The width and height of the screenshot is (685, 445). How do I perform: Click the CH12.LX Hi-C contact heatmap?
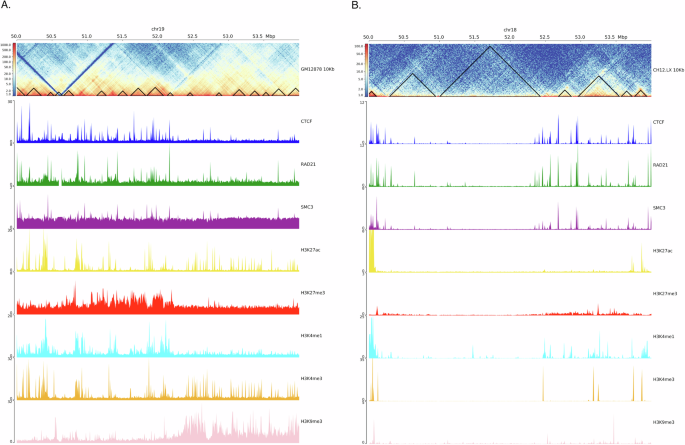click(x=510, y=70)
